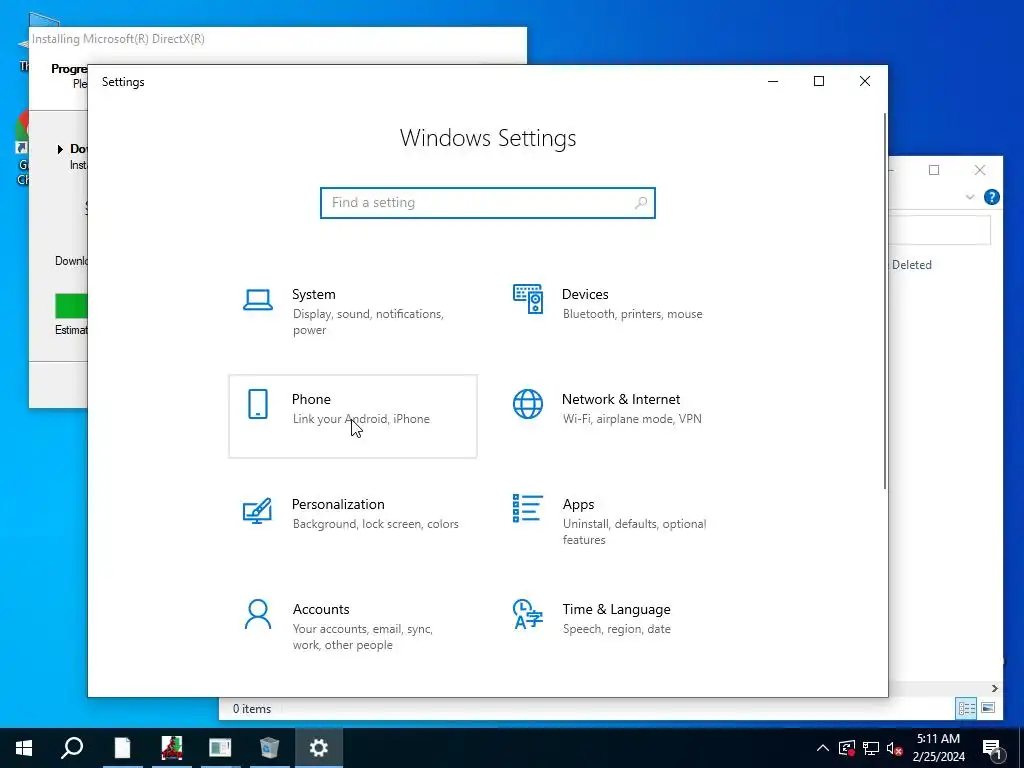Open Network & Internet settings

pos(622,417)
